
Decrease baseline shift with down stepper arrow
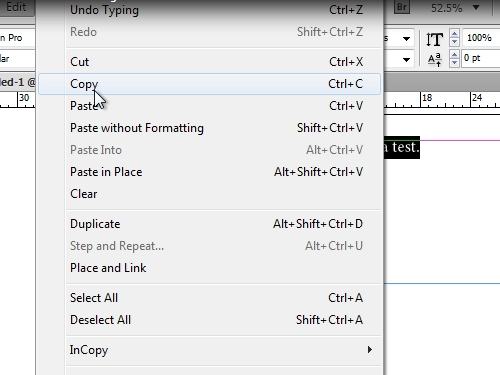point(454,63)
